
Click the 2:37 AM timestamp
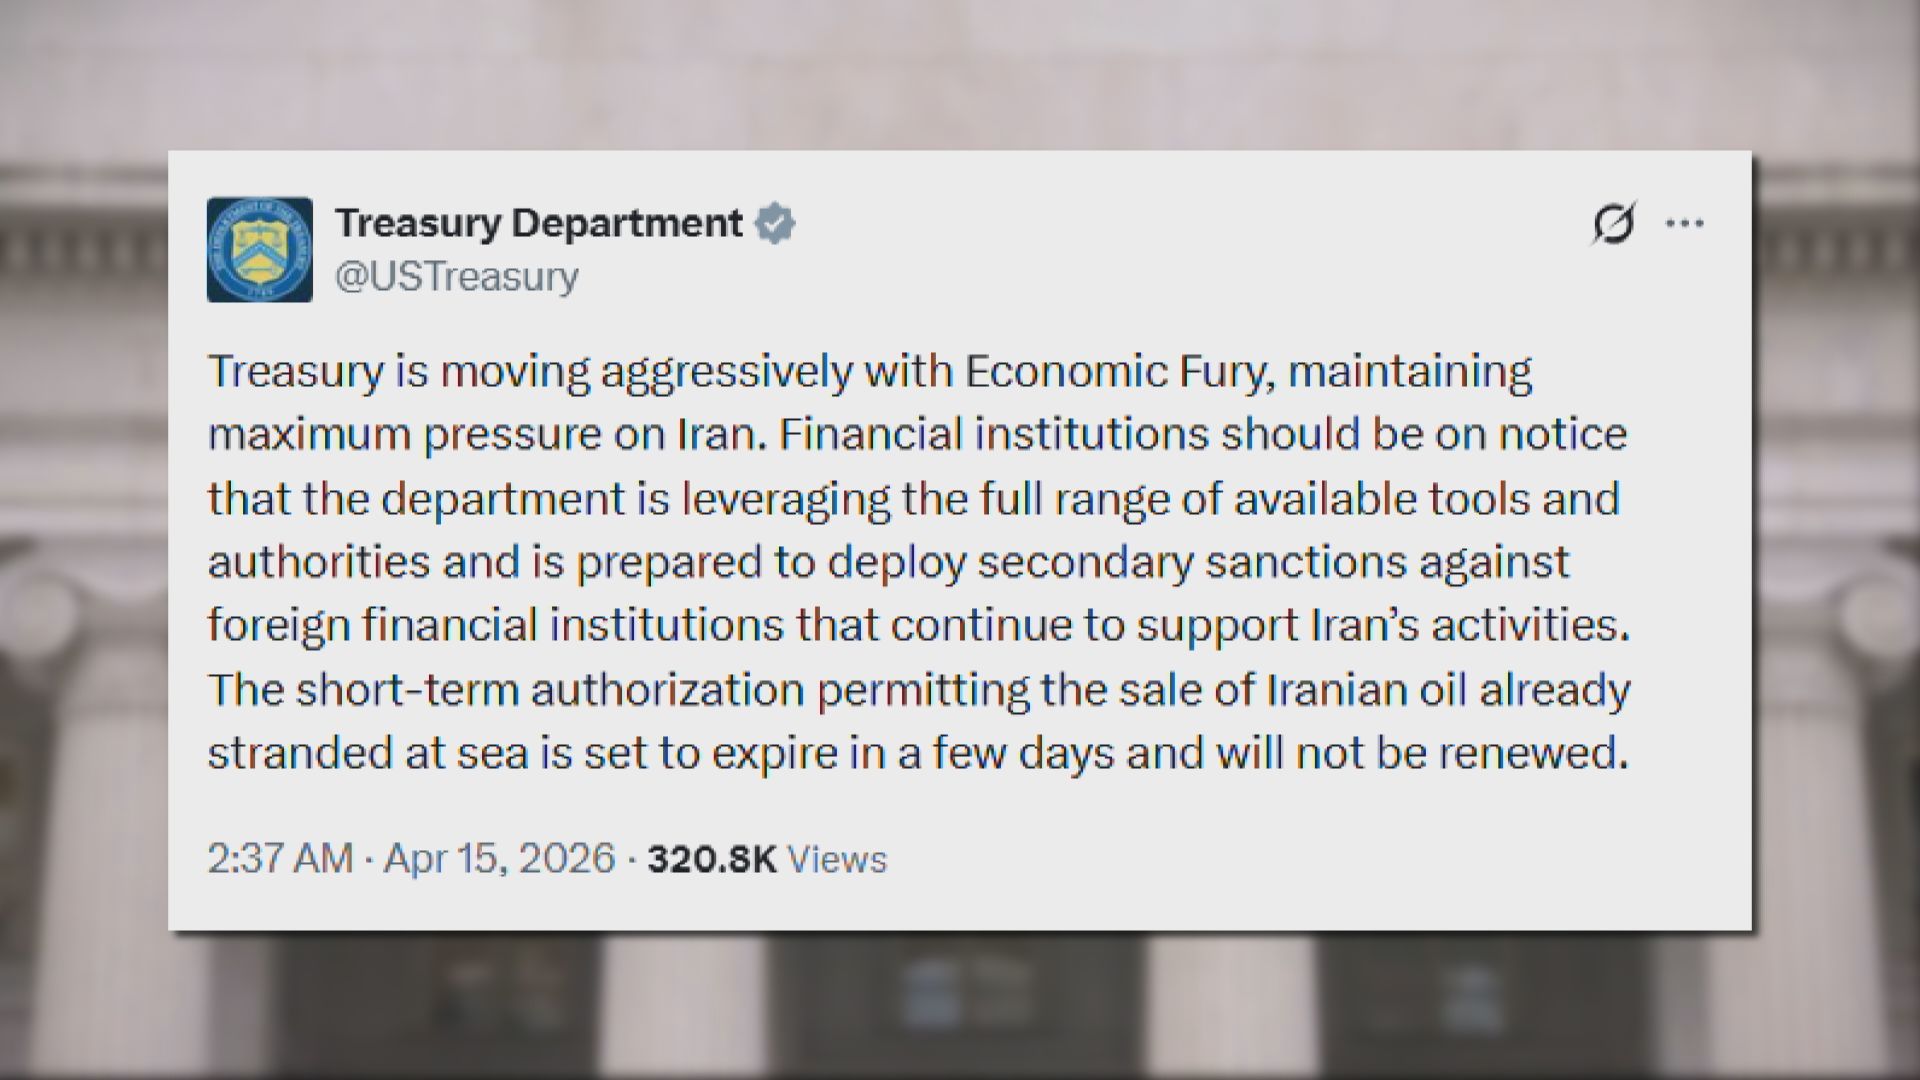tap(280, 859)
